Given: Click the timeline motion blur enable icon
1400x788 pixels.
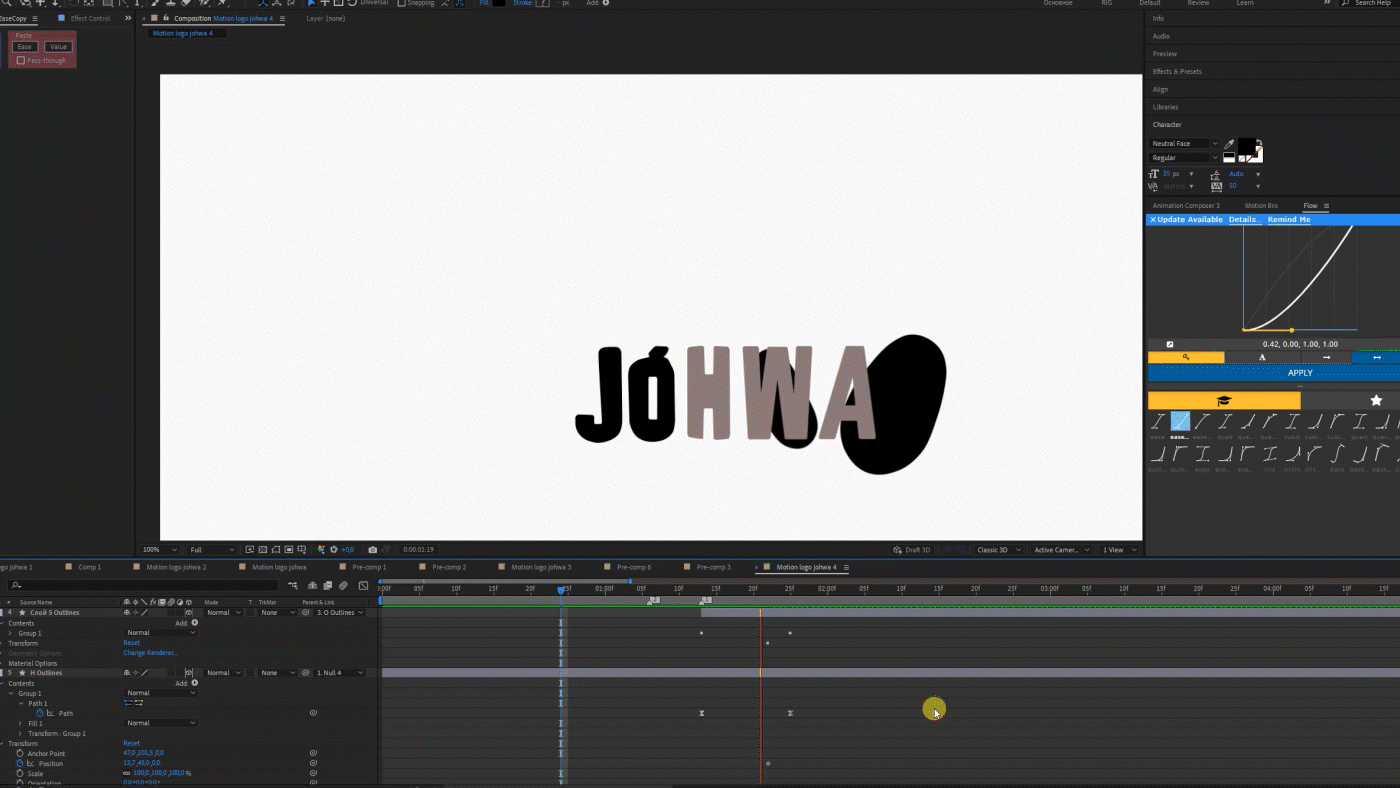Looking at the screenshot, I should [343, 586].
